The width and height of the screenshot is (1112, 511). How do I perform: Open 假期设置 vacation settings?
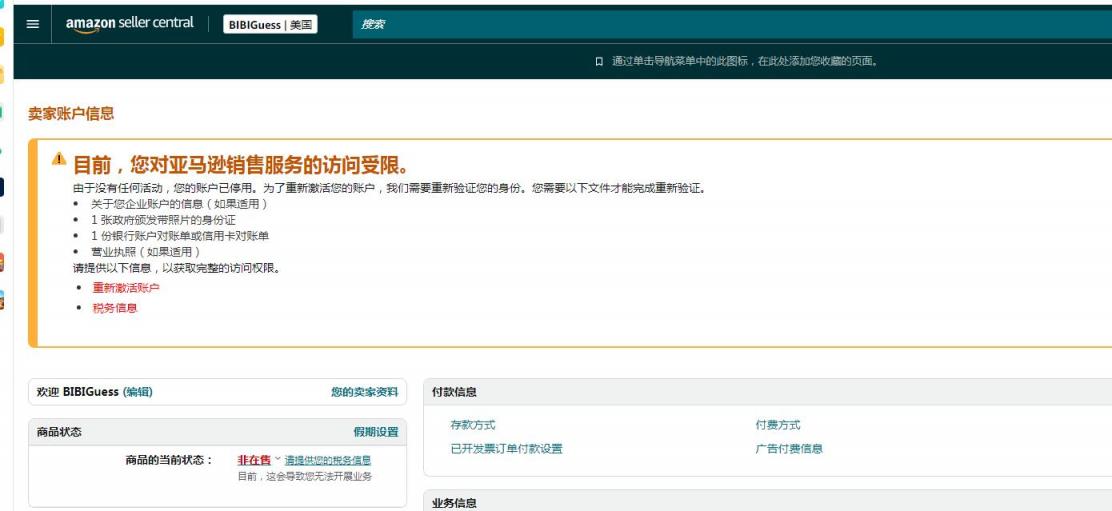coord(375,432)
